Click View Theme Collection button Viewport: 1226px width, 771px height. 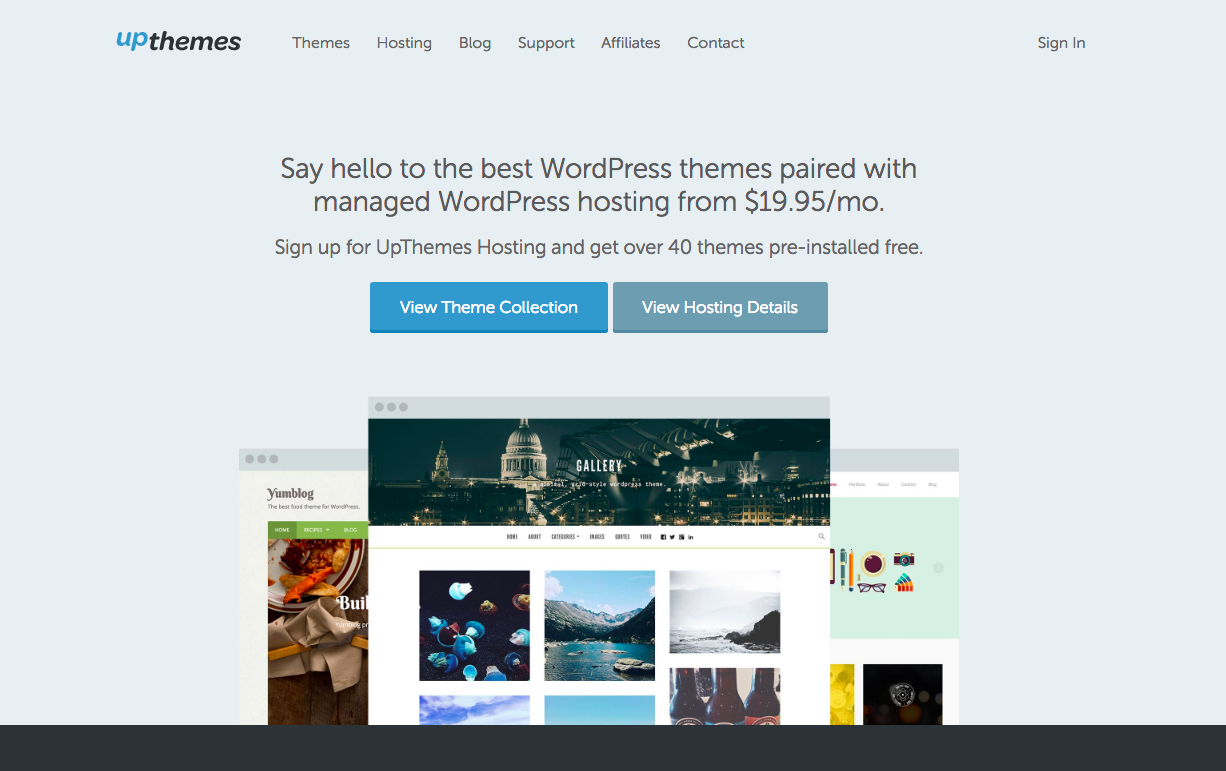[489, 307]
